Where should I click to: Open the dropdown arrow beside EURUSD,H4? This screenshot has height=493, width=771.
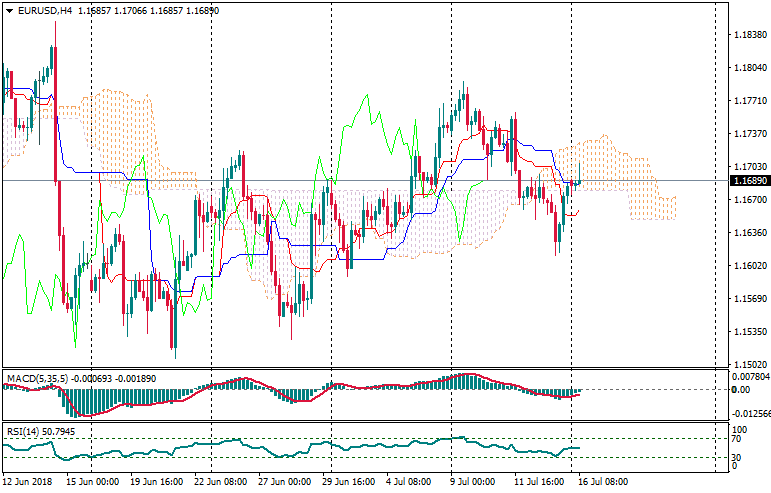pyautogui.click(x=9, y=10)
